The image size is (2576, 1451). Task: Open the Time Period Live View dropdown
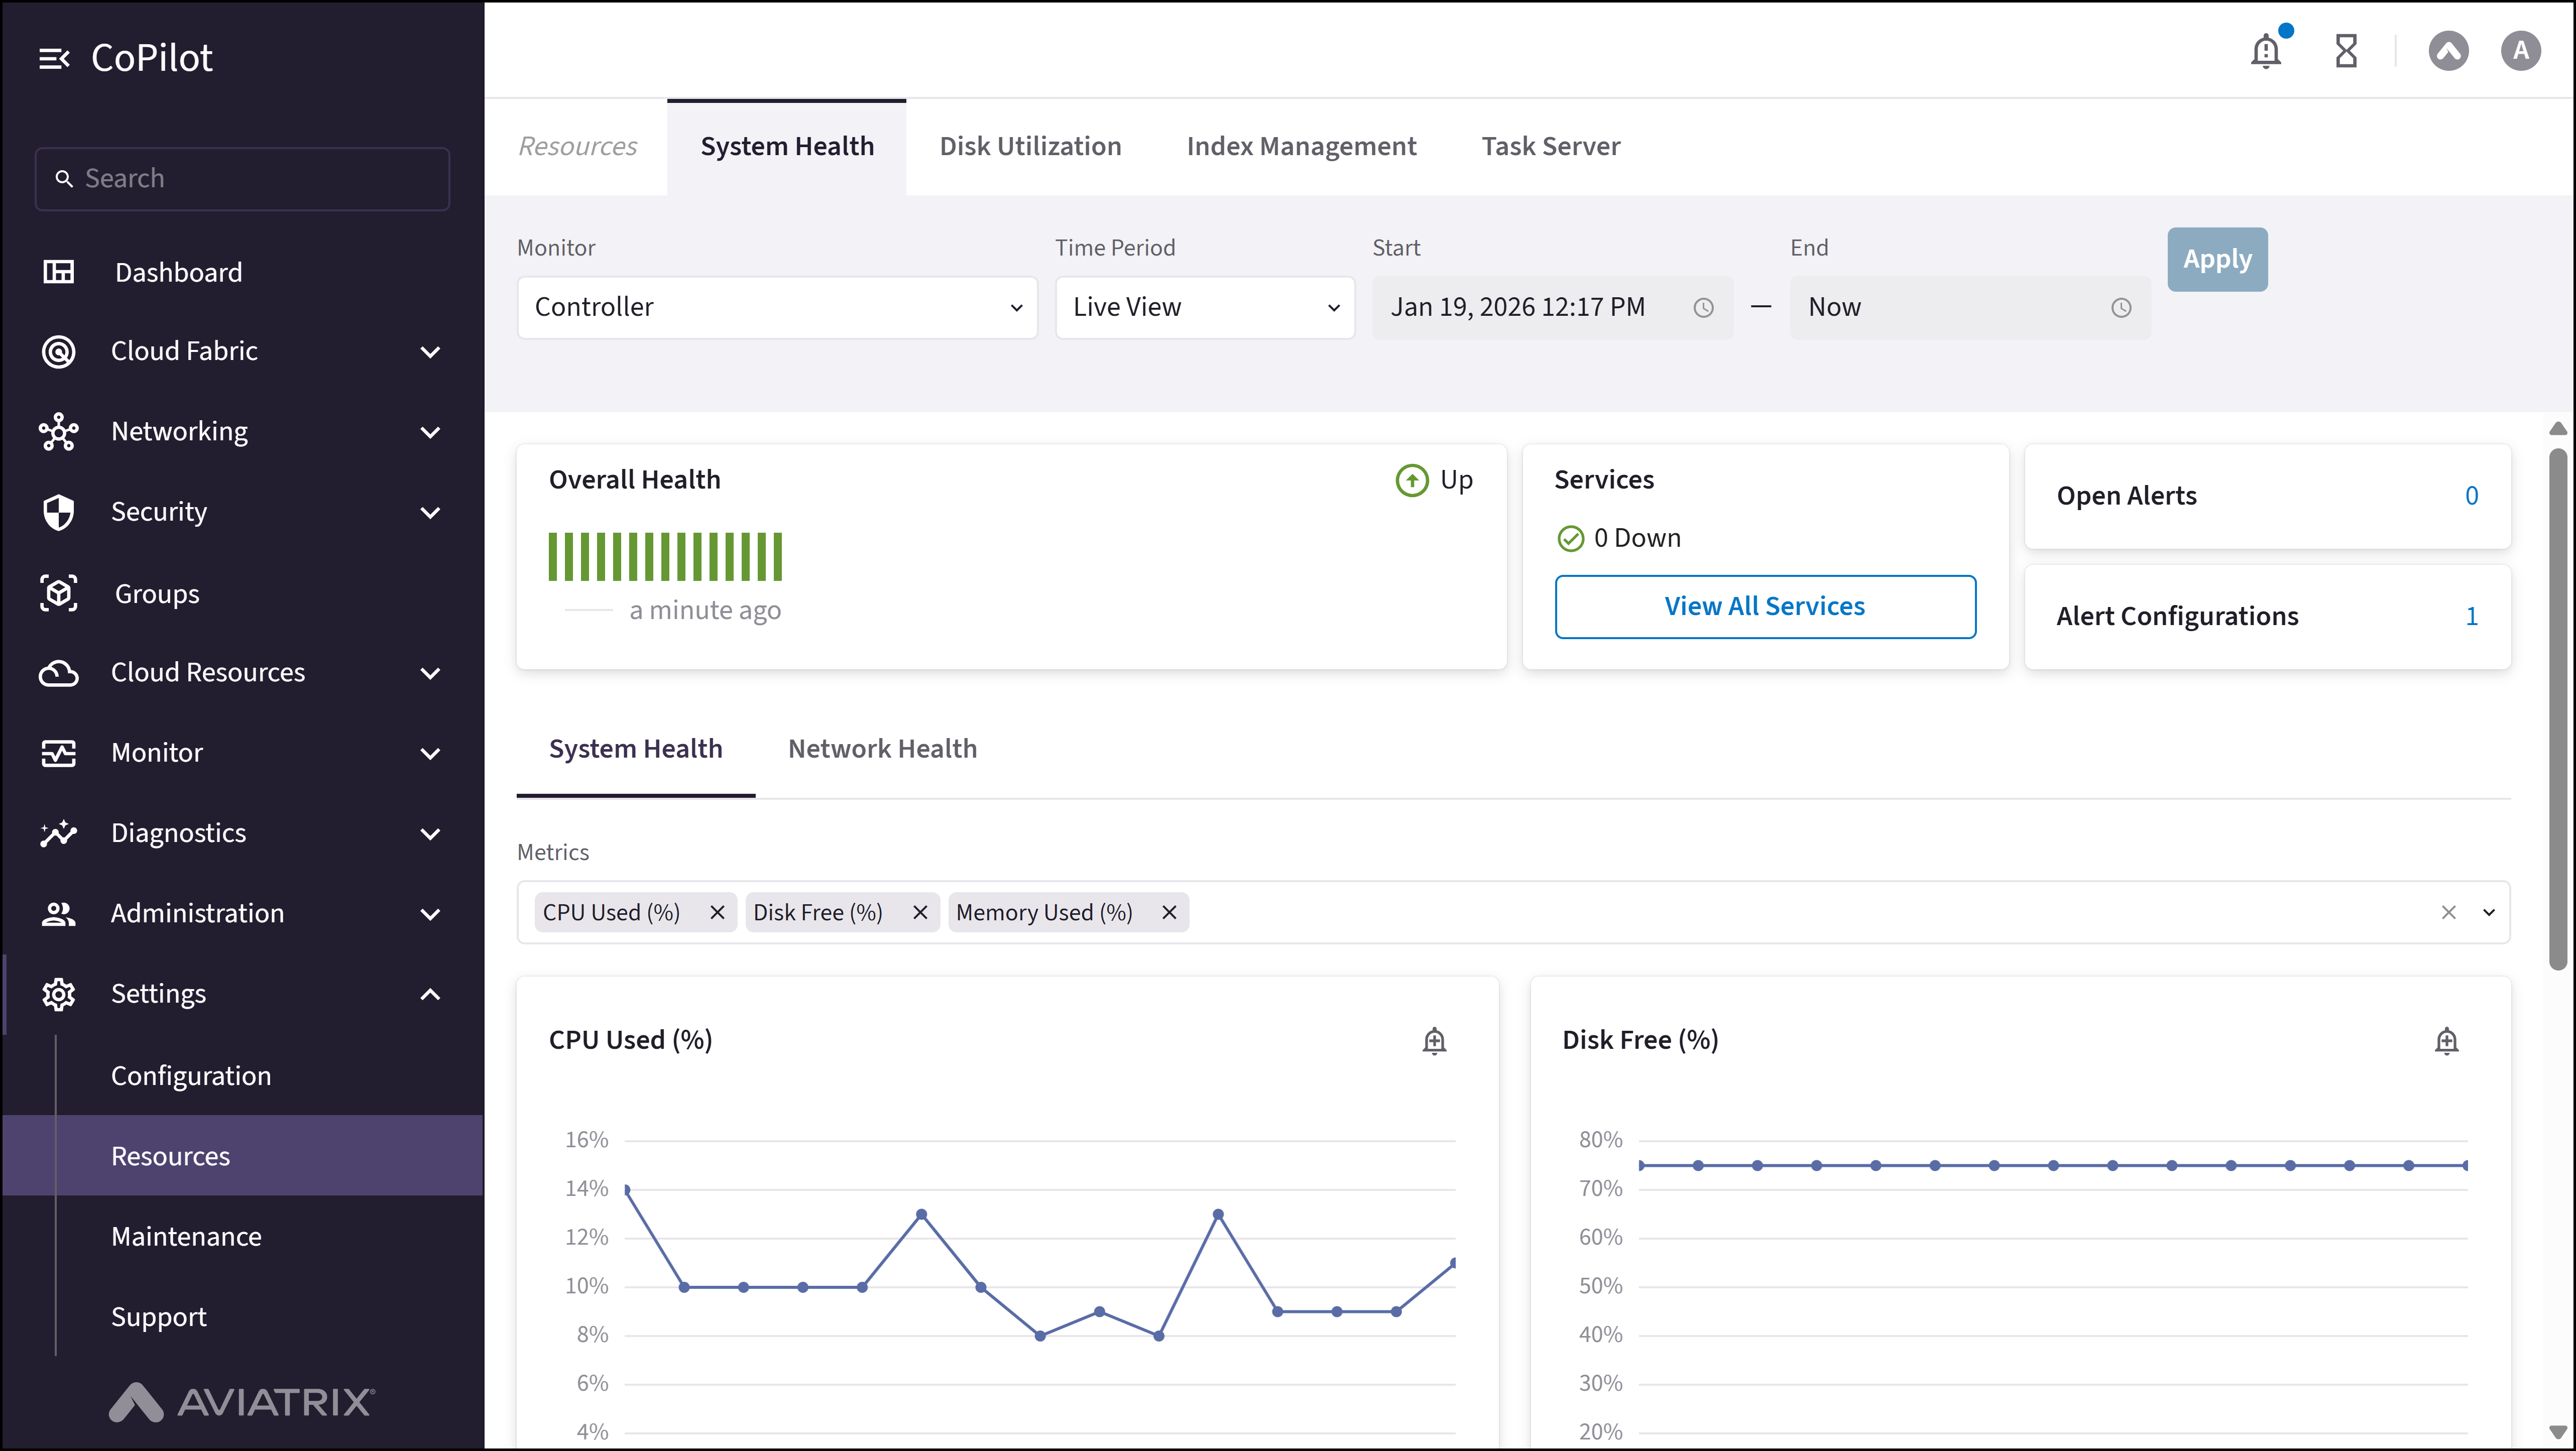pos(1204,308)
